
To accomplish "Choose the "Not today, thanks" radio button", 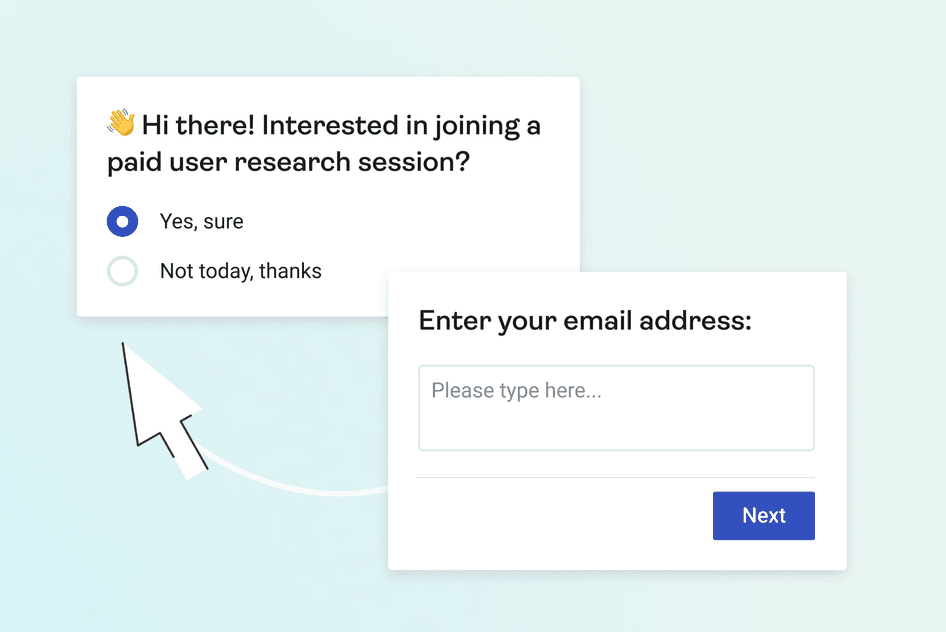I will (x=122, y=271).
